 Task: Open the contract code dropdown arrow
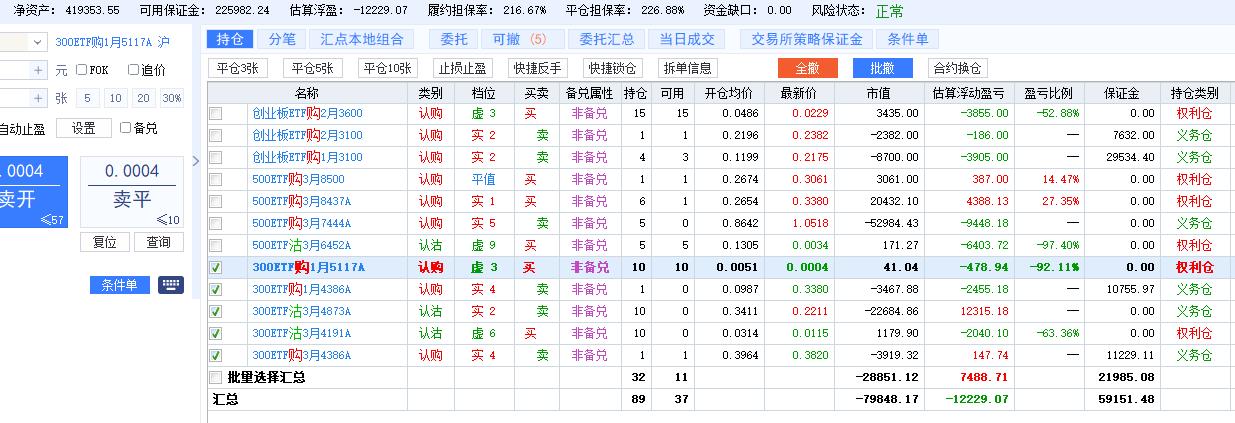pos(38,42)
